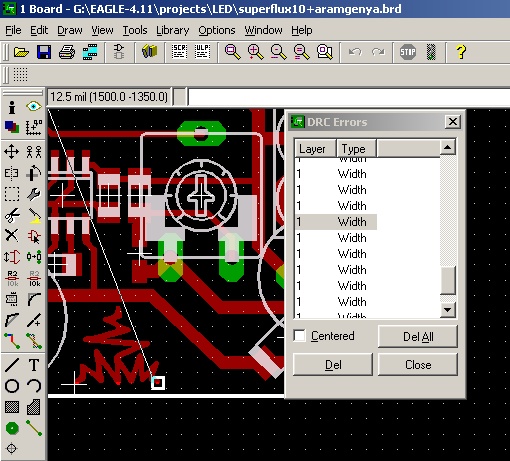Select the Cut tool with the scissors icon
This screenshot has height=461, width=510.
pyautogui.click(x=12, y=215)
